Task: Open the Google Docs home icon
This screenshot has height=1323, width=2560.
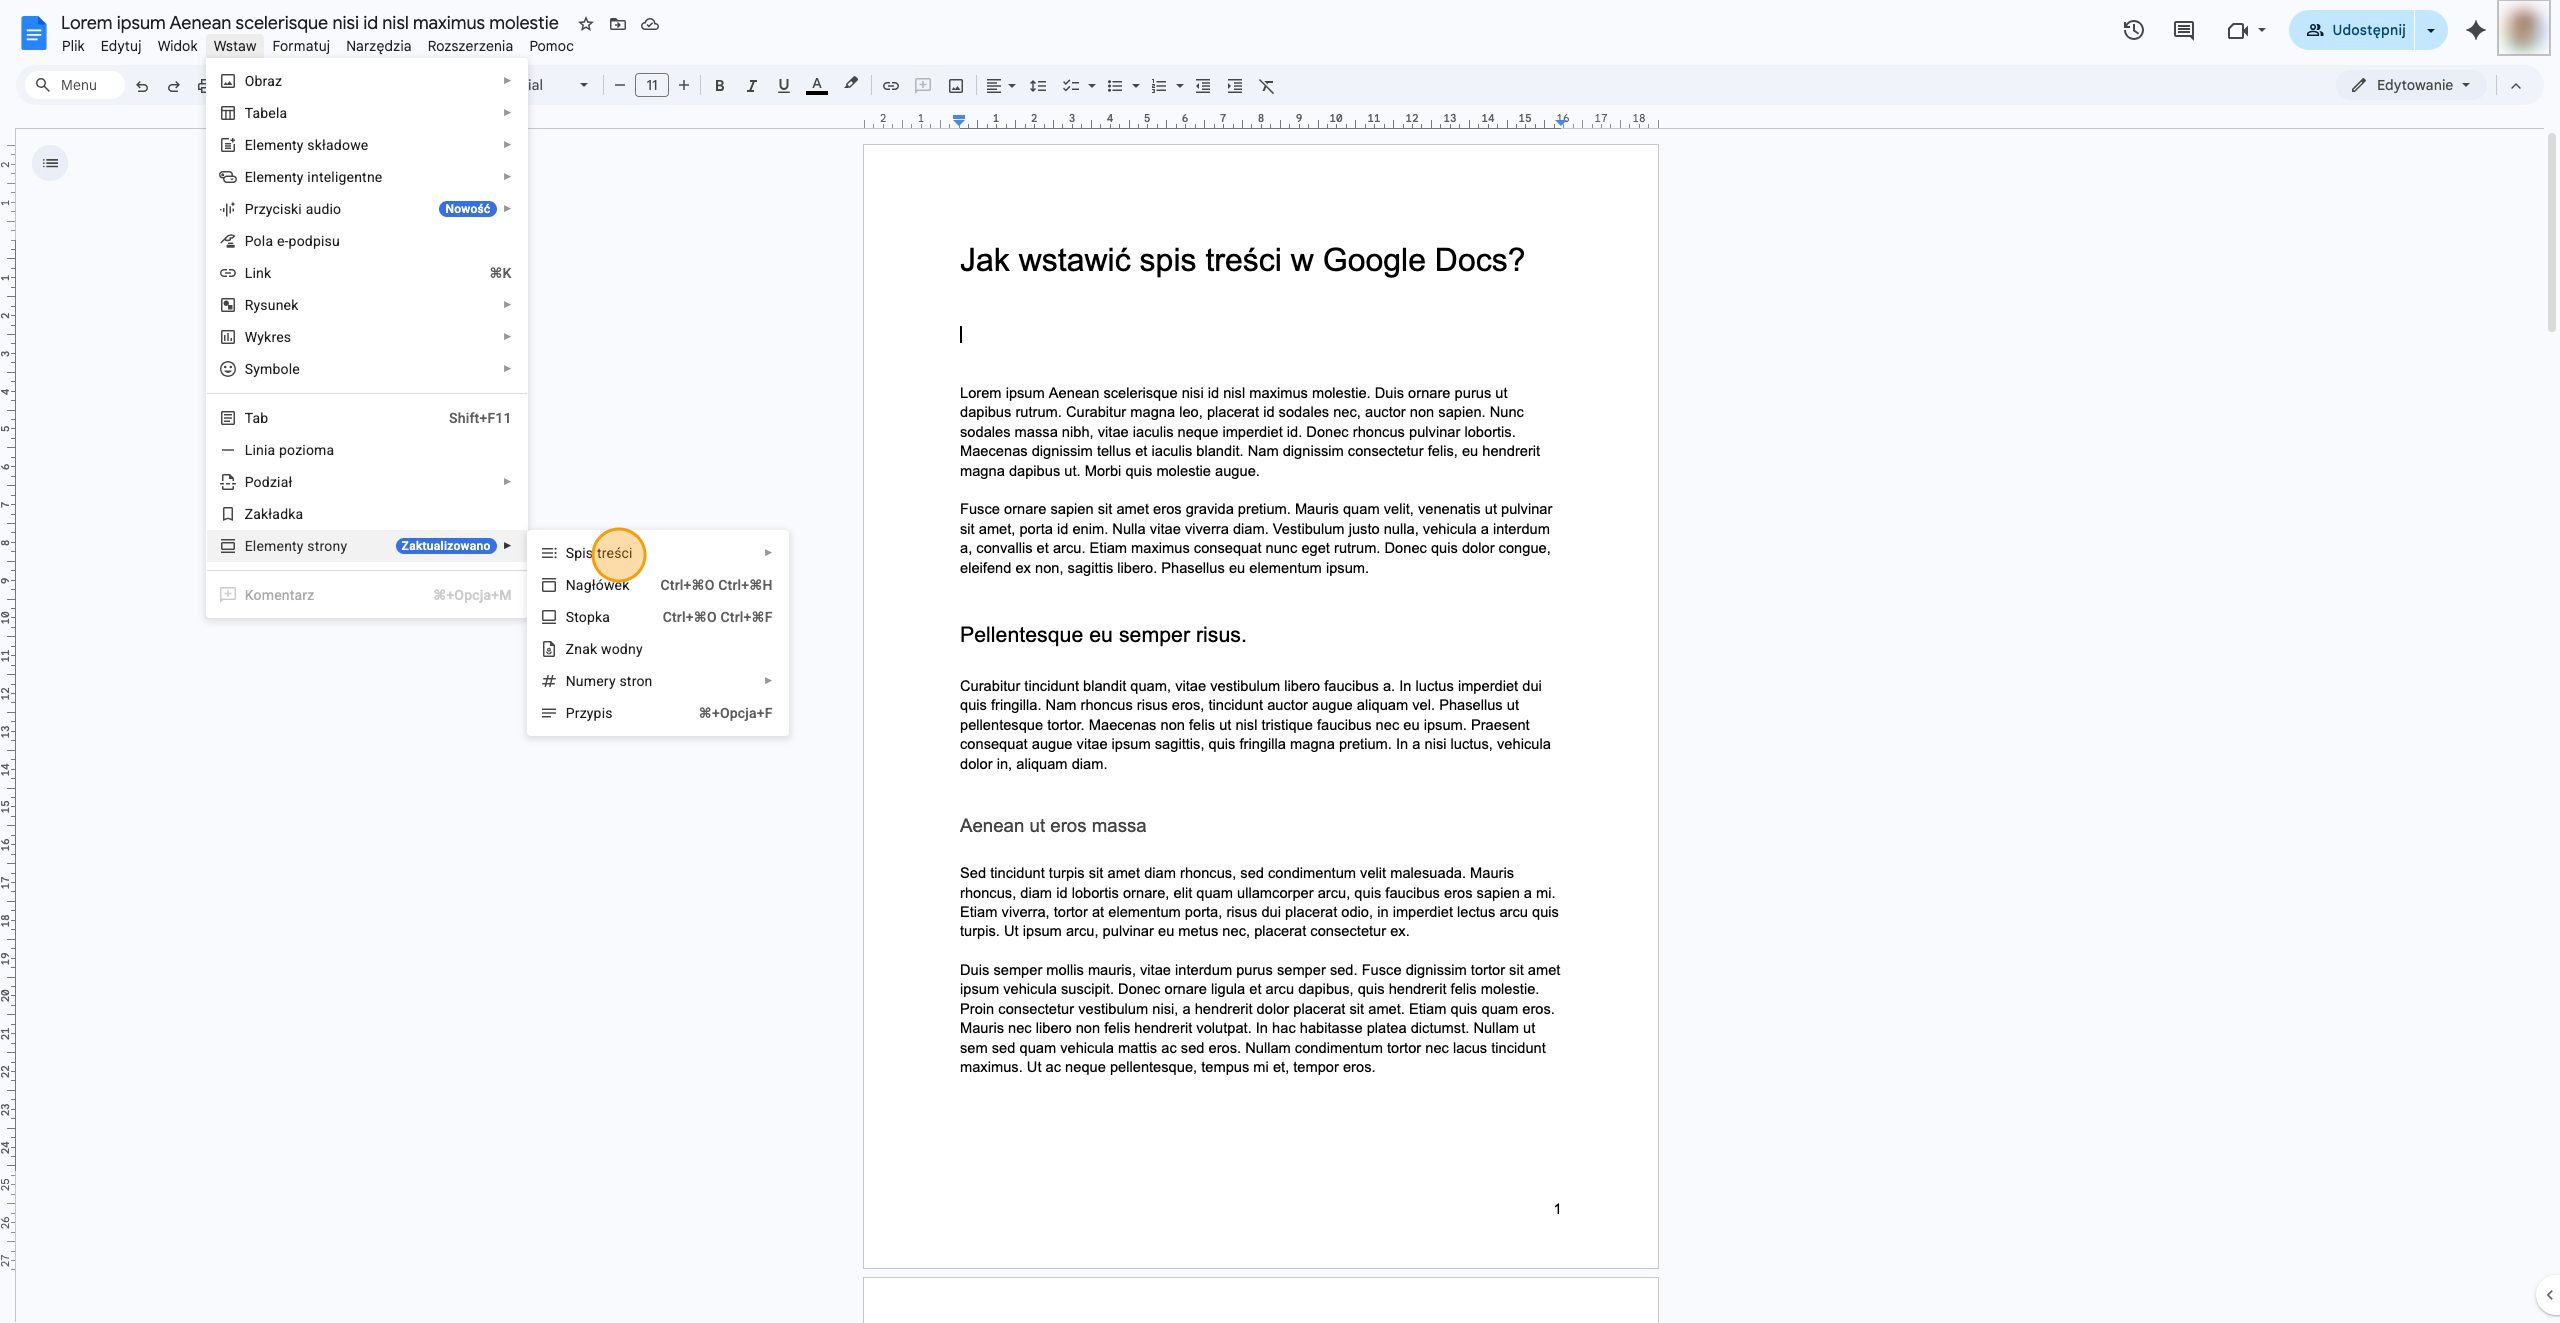Action: 33,33
